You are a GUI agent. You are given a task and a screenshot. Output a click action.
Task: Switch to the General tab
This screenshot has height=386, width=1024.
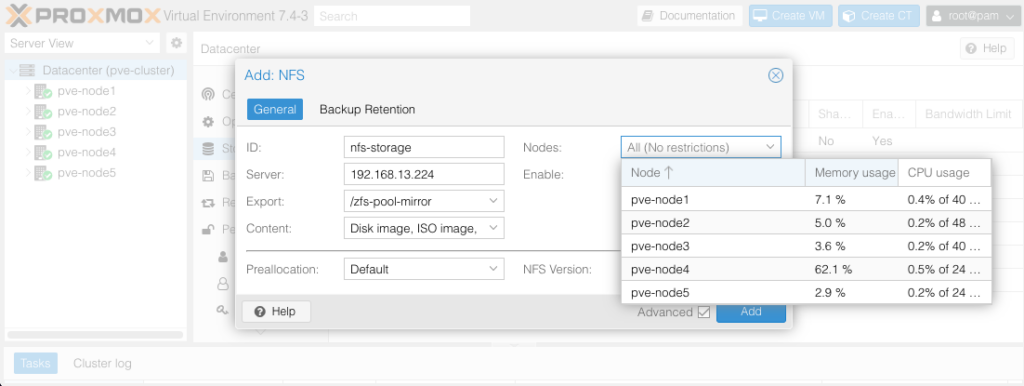coord(275,109)
